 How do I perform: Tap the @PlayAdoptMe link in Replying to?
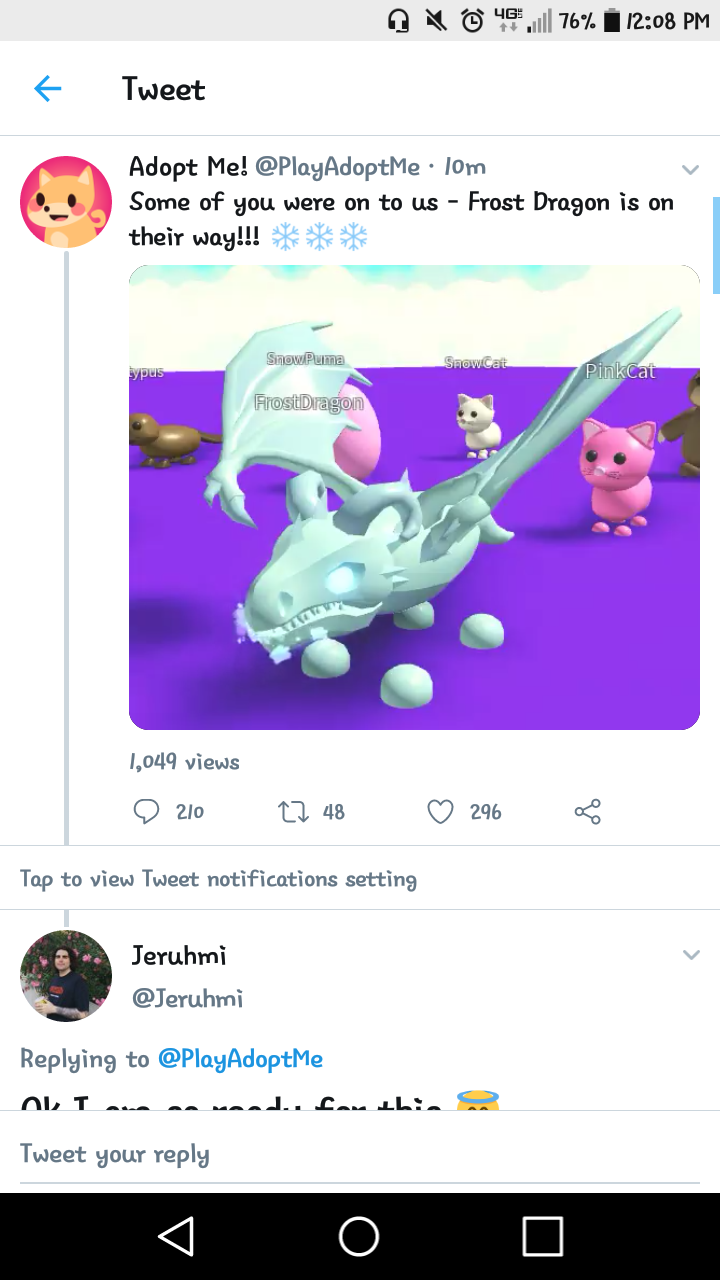(x=240, y=1059)
